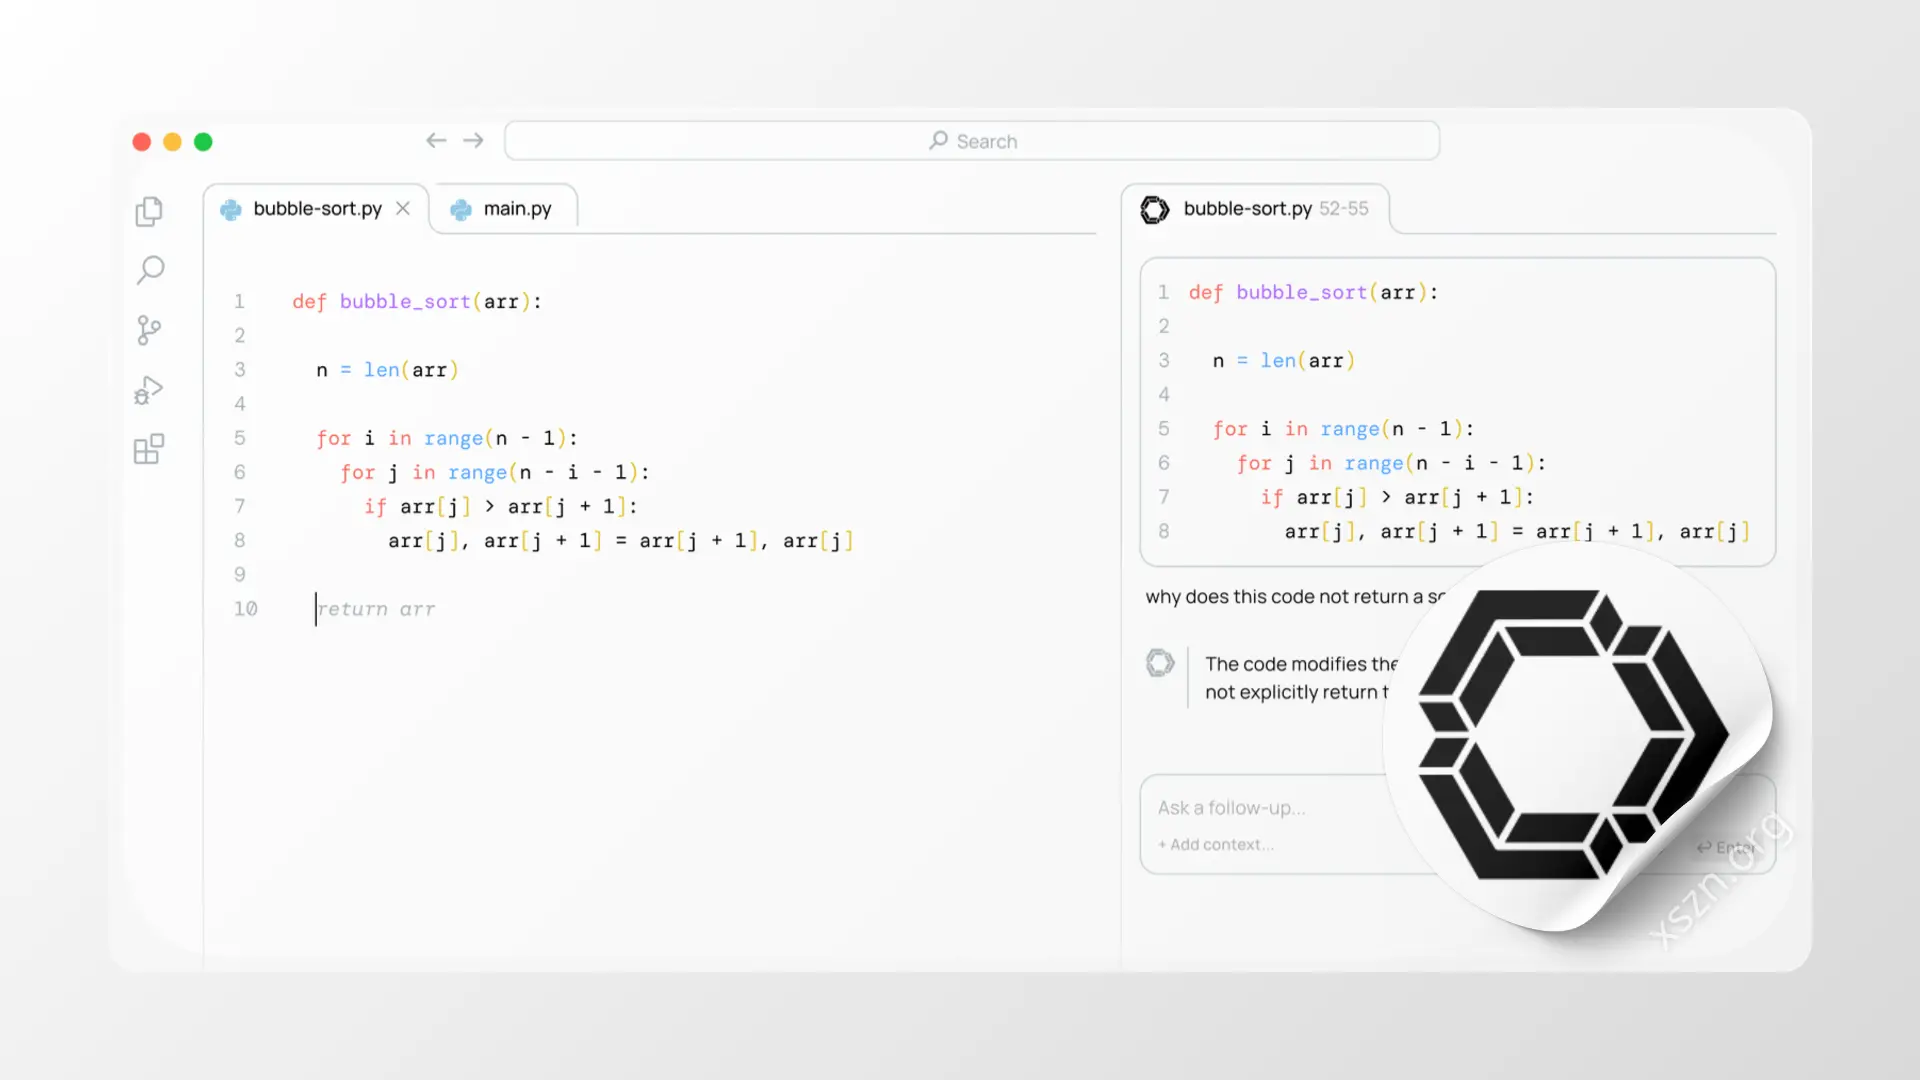The image size is (1920, 1080).
Task: Click 'if arr[j] > arr[j + 1]:' in editor
Action: (501, 506)
